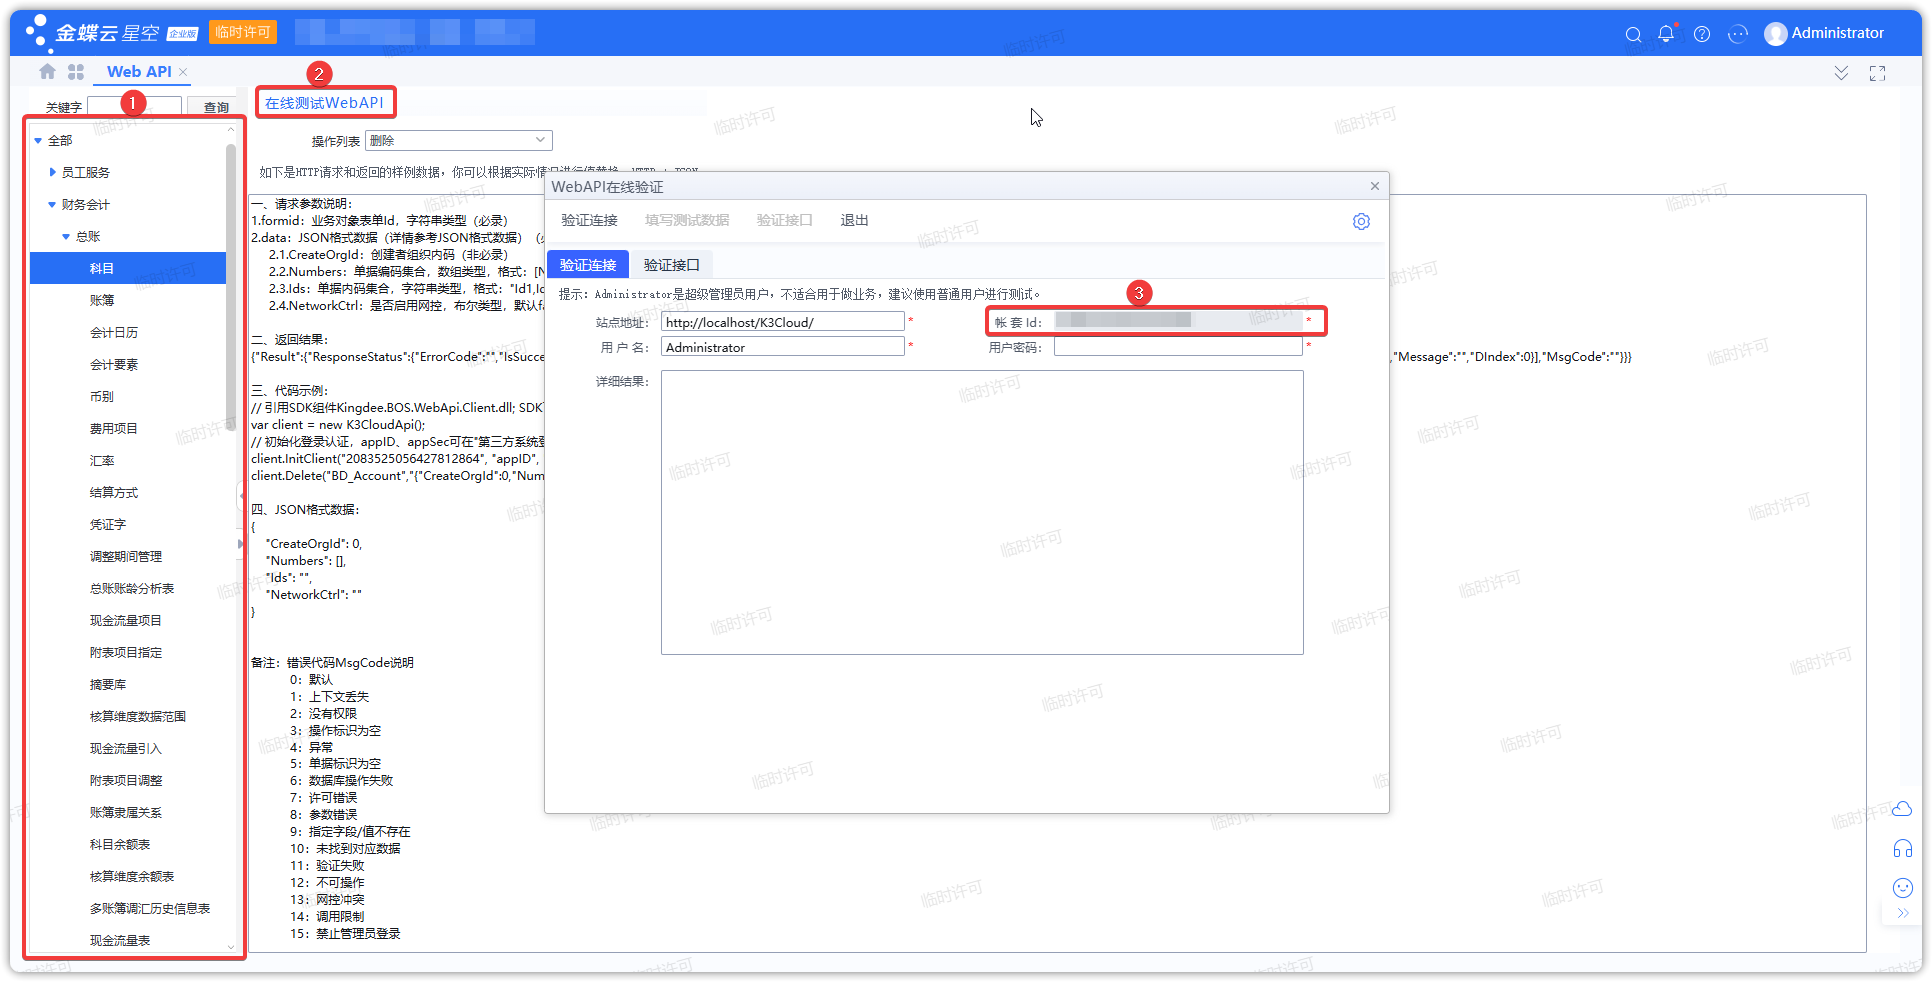Select 币别 in the tree

click(x=102, y=397)
